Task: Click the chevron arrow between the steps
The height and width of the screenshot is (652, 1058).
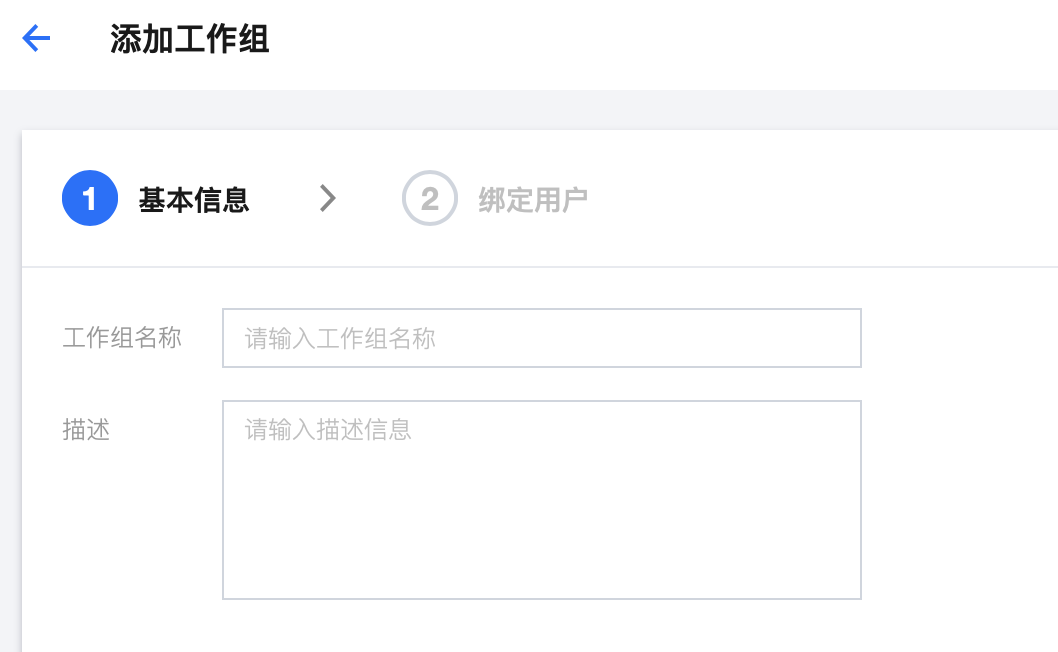Action: [327, 199]
